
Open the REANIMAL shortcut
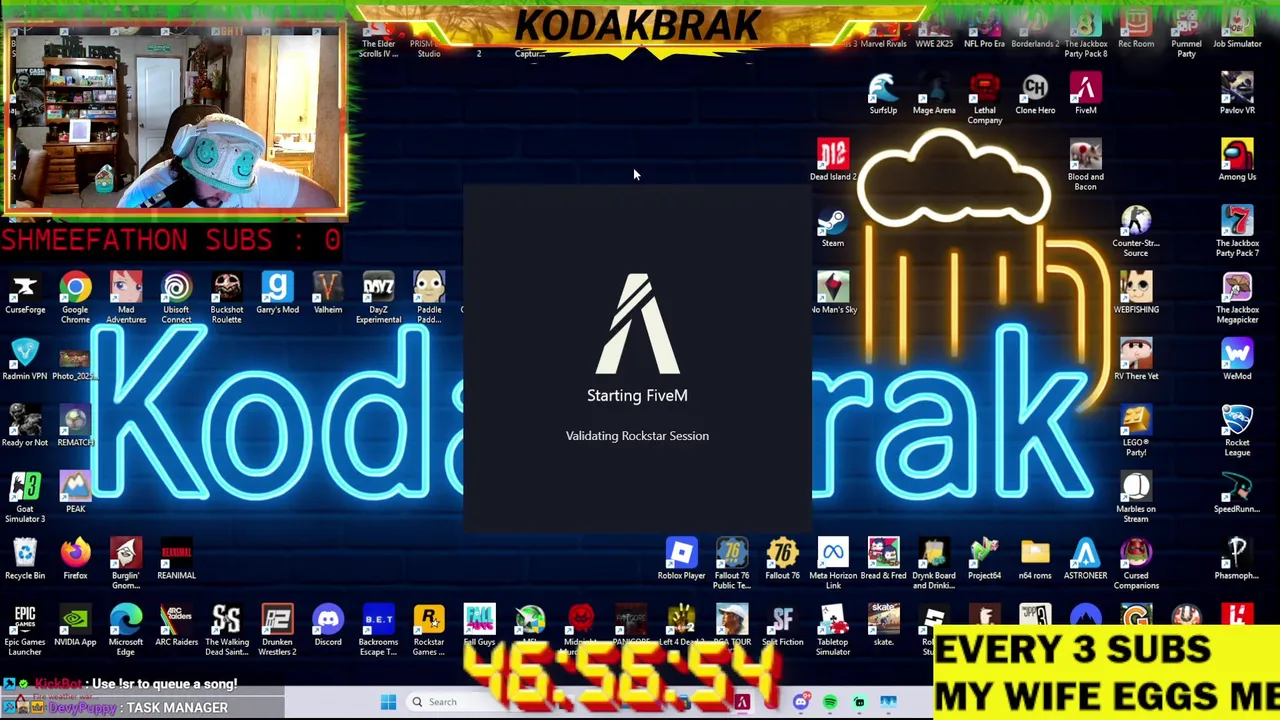(176, 559)
